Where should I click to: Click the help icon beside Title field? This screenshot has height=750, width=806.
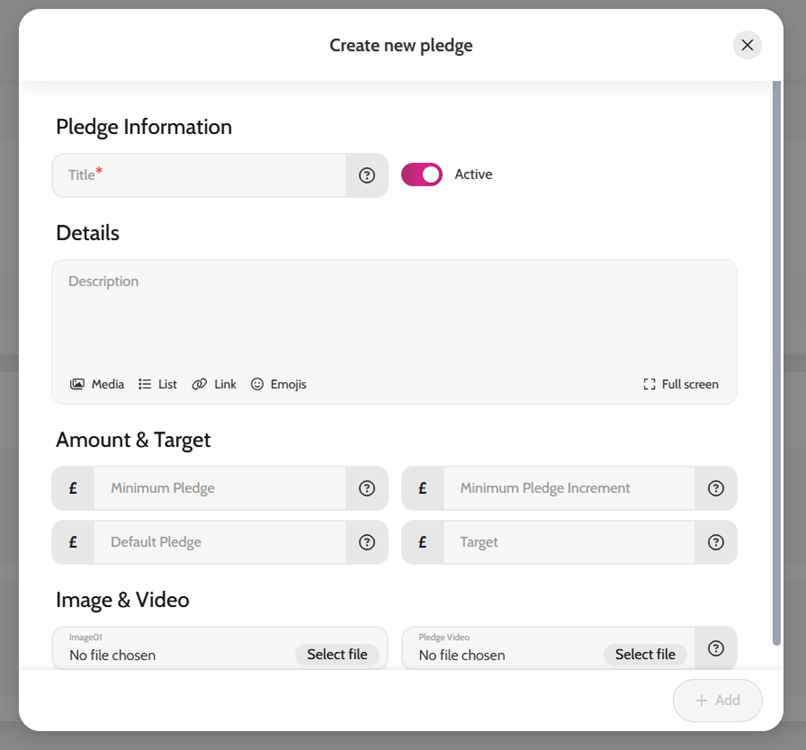pos(367,175)
